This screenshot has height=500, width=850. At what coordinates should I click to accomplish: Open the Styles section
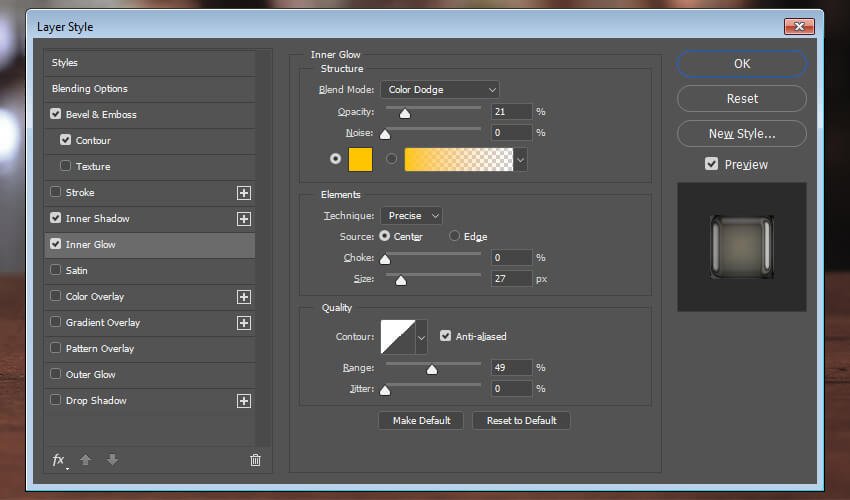(150, 63)
